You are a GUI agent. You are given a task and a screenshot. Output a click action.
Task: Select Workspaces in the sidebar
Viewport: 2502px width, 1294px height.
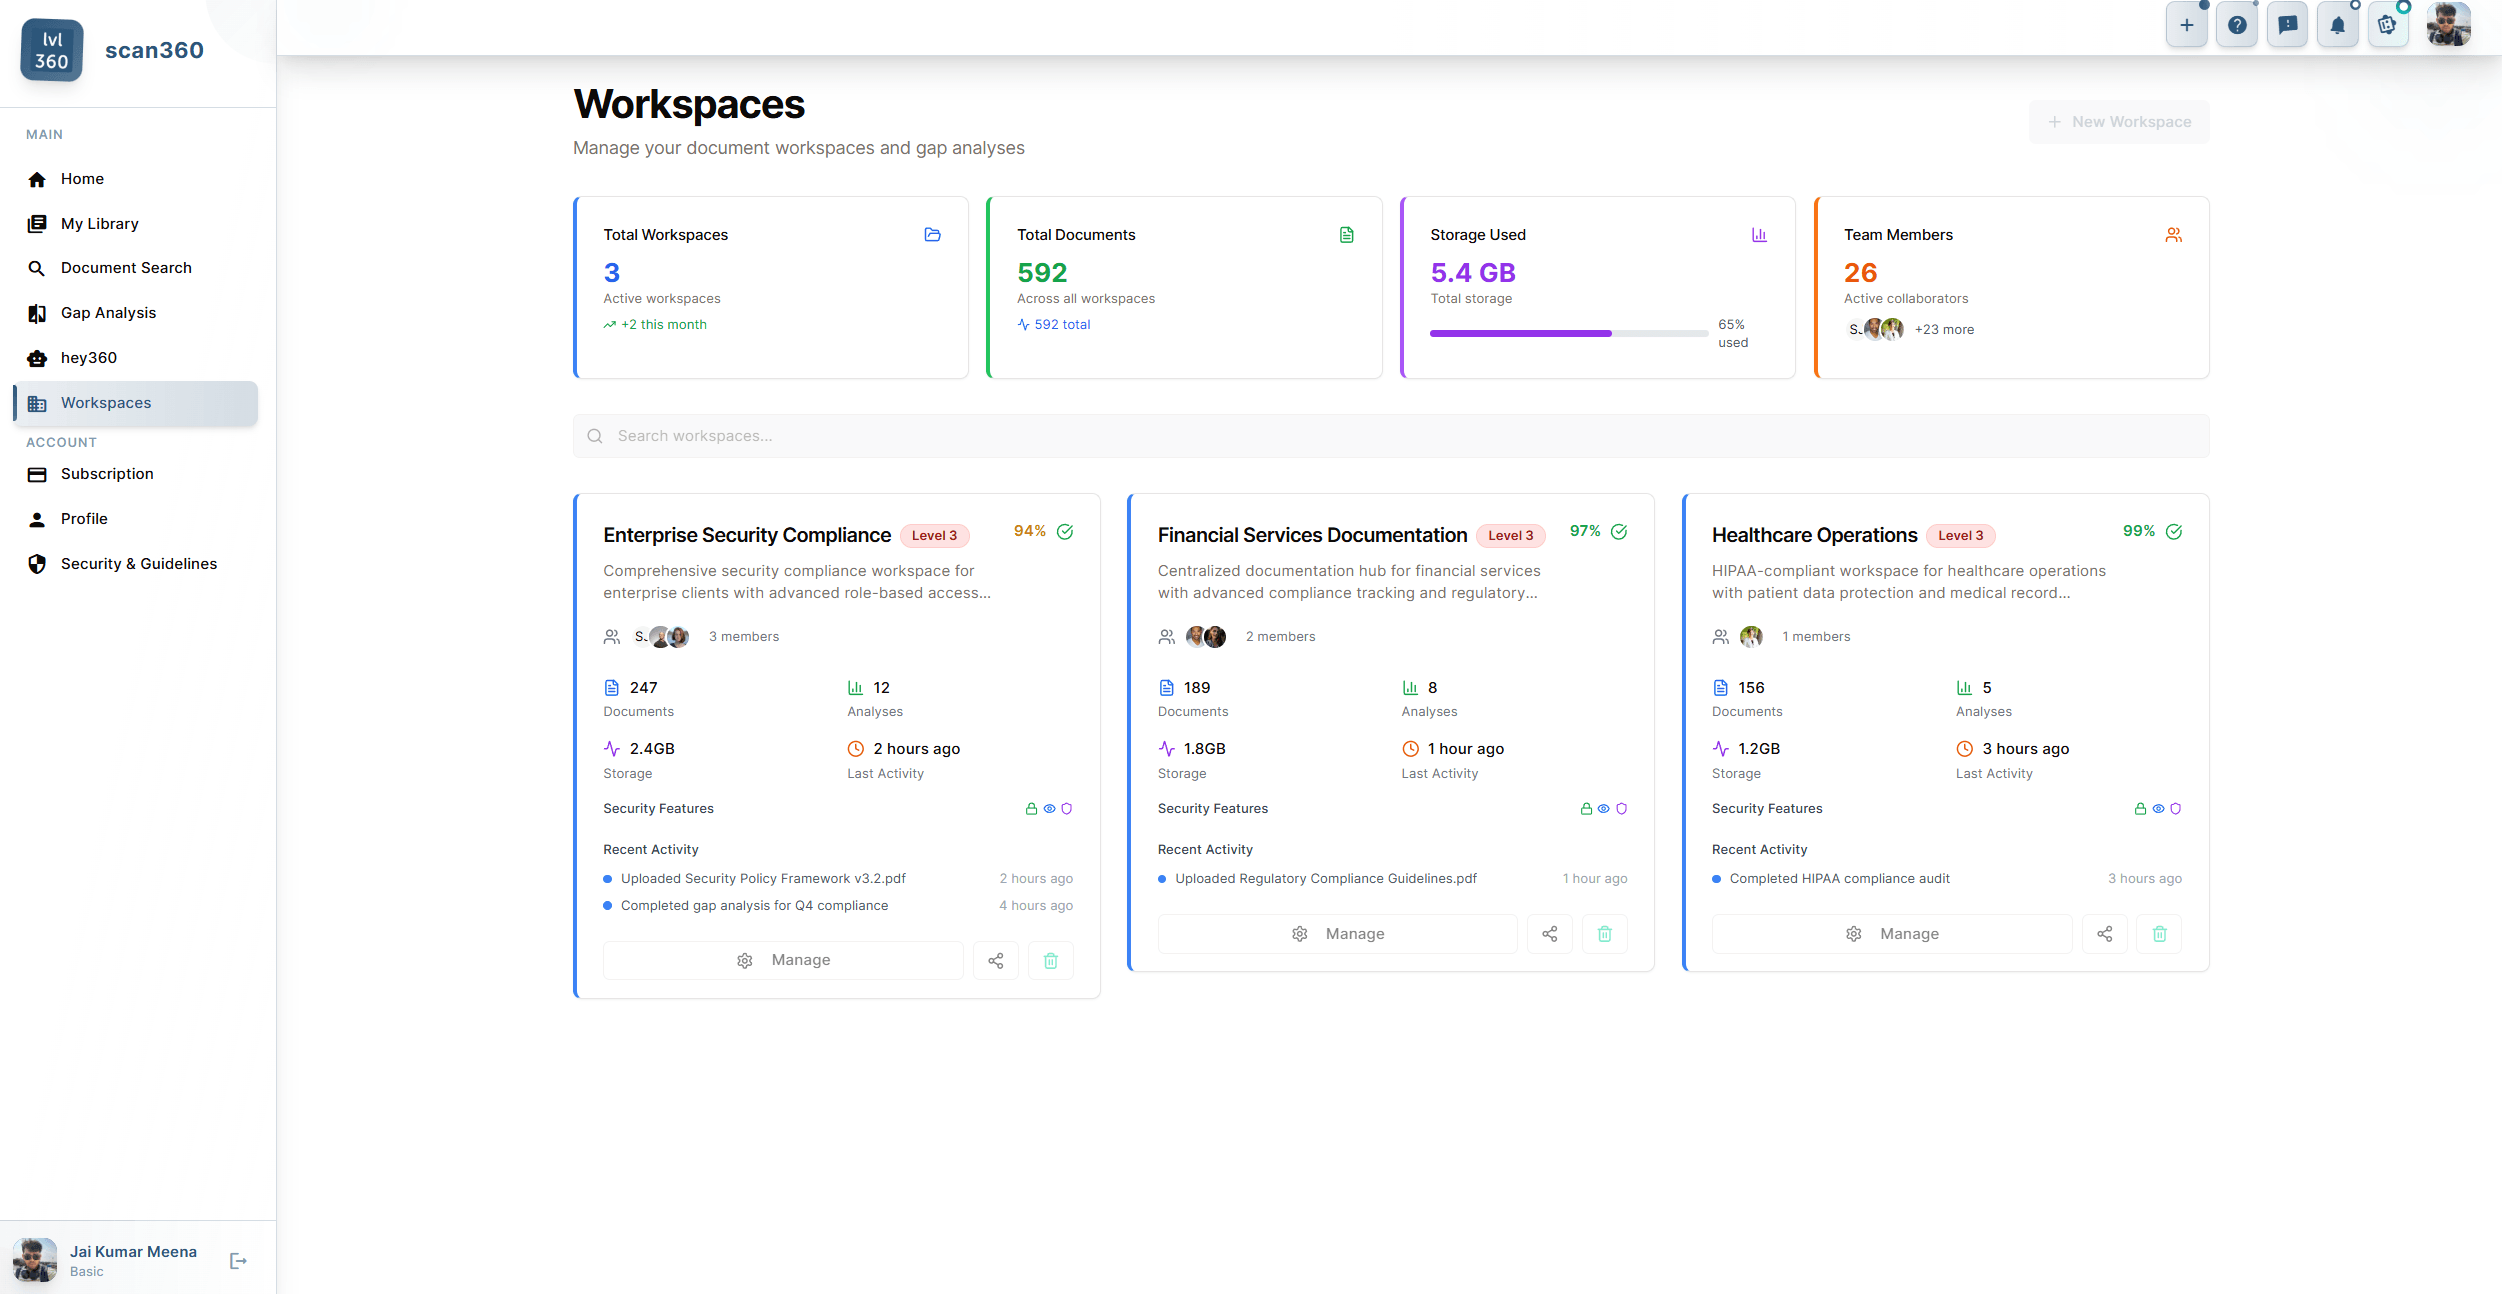(105, 402)
